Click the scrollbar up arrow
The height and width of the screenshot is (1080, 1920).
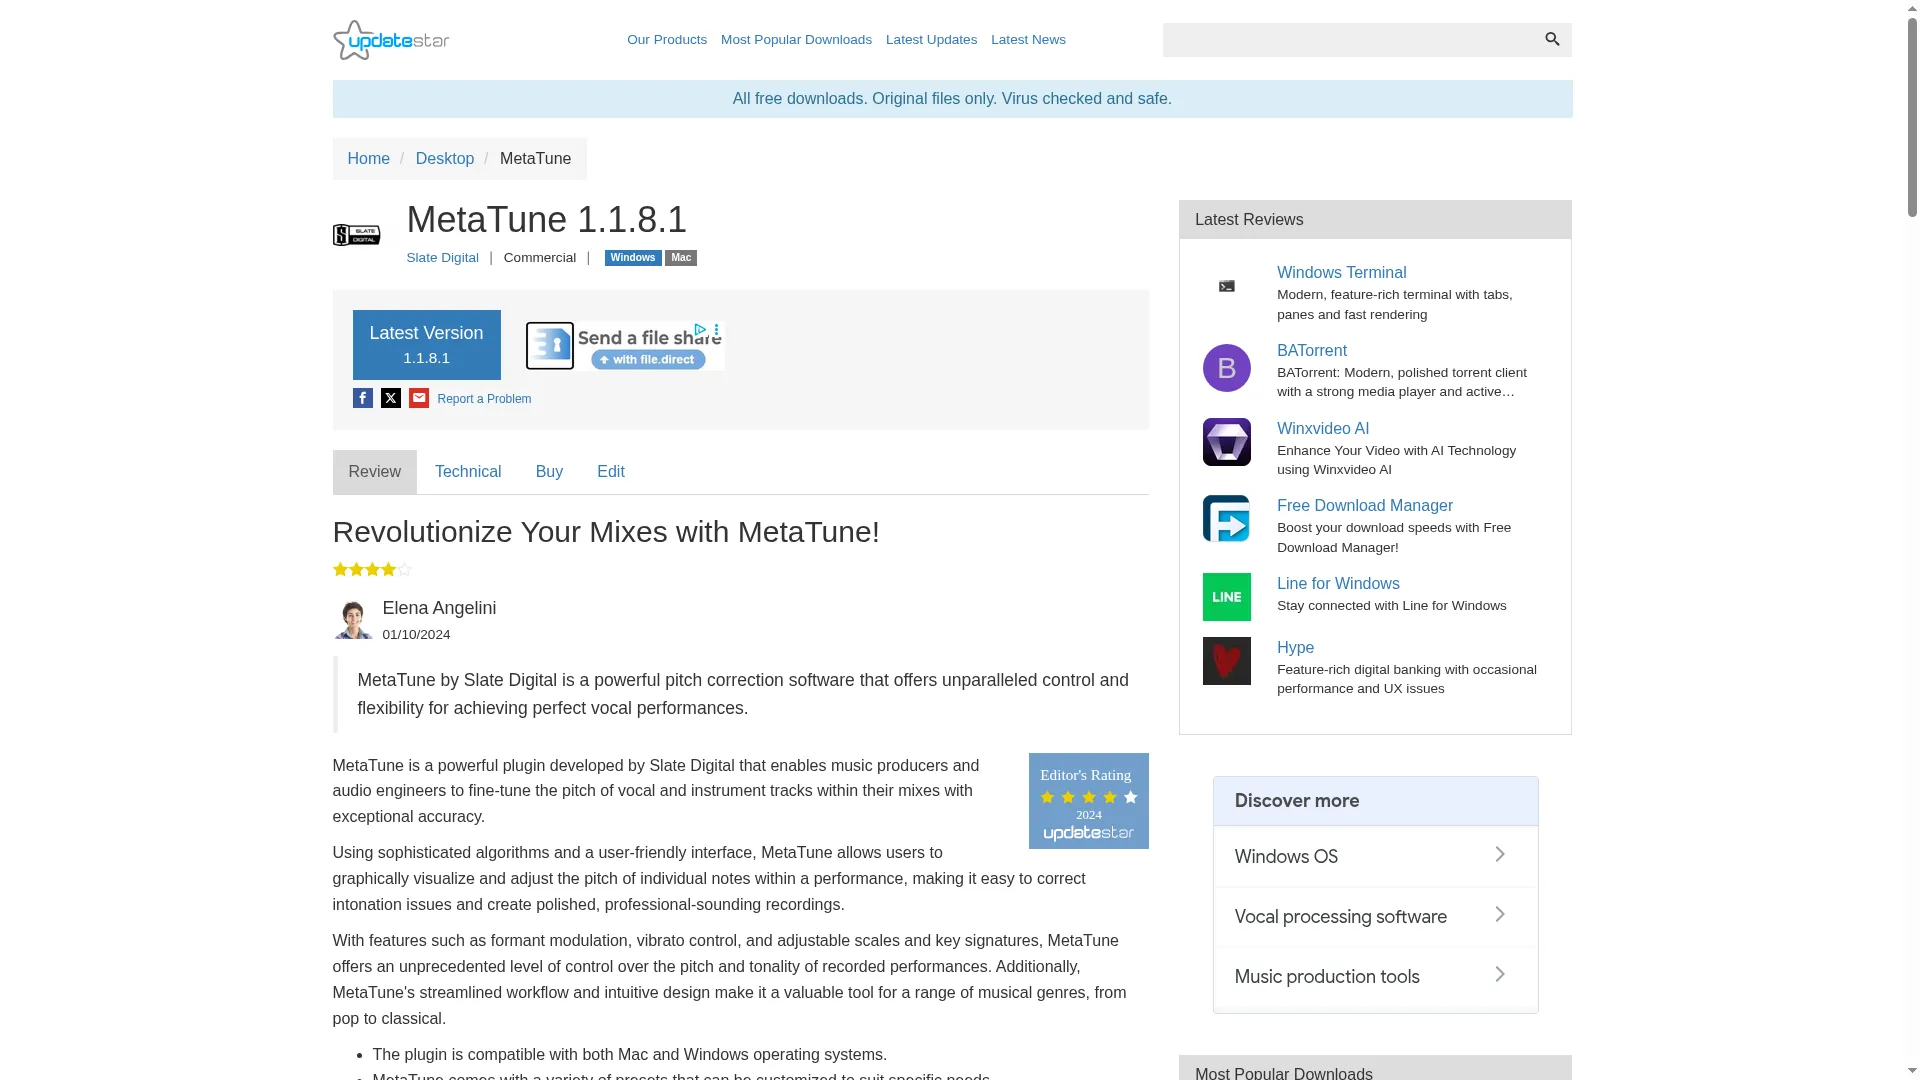1911,7
